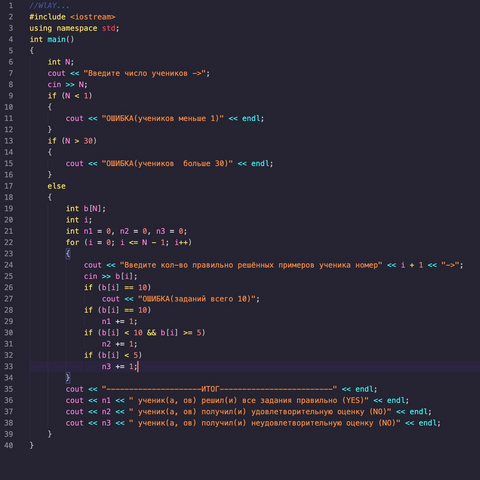Click the for loop header on line 22
This screenshot has height=480, width=480.
pos(129,242)
